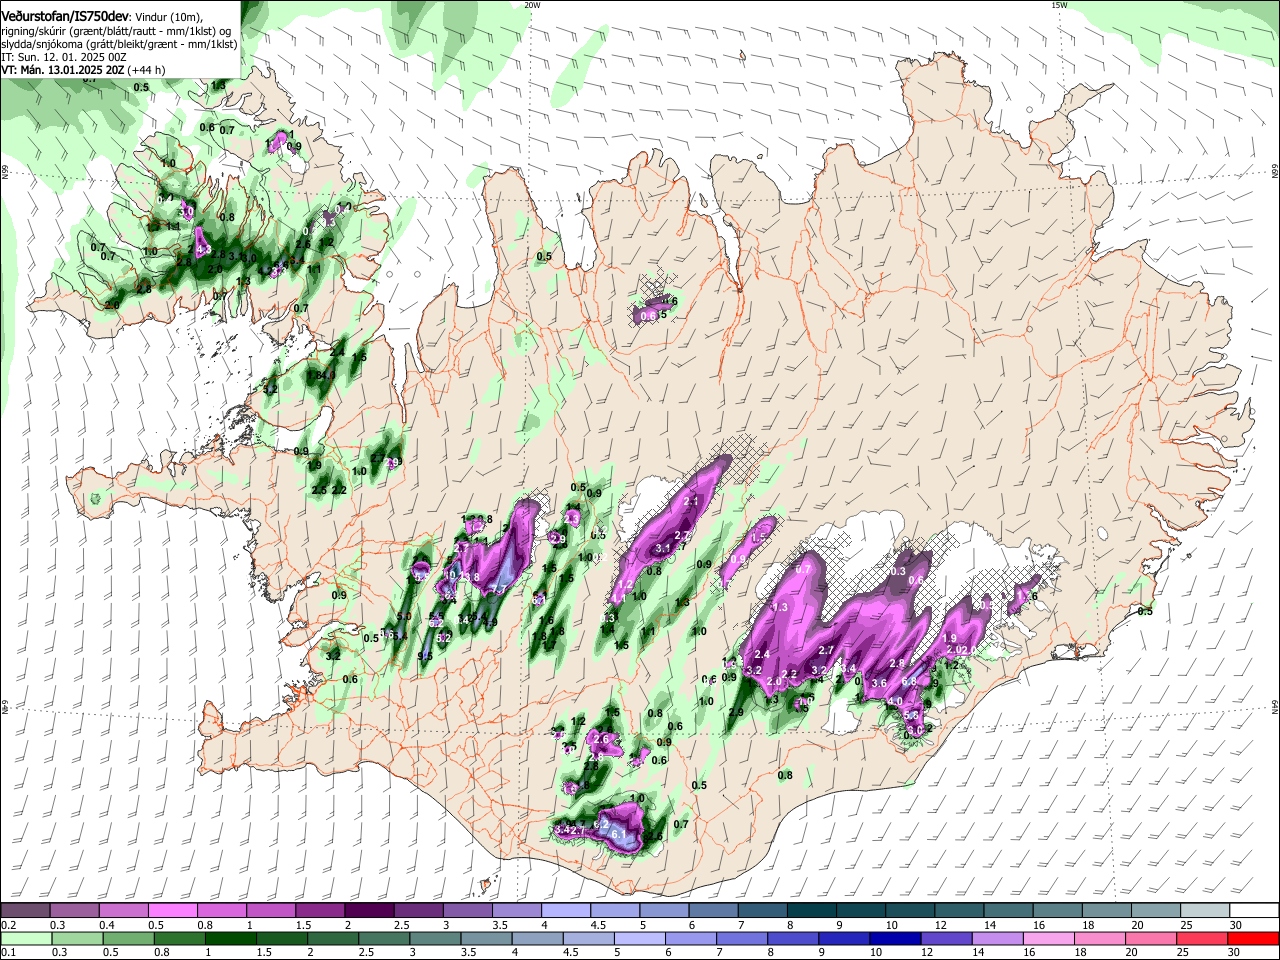Click the header text 'slydda/snjókoma (grátt/bleikt/grænt - mm/1klst)'
The image size is (1280, 960).
[x=119, y=44]
